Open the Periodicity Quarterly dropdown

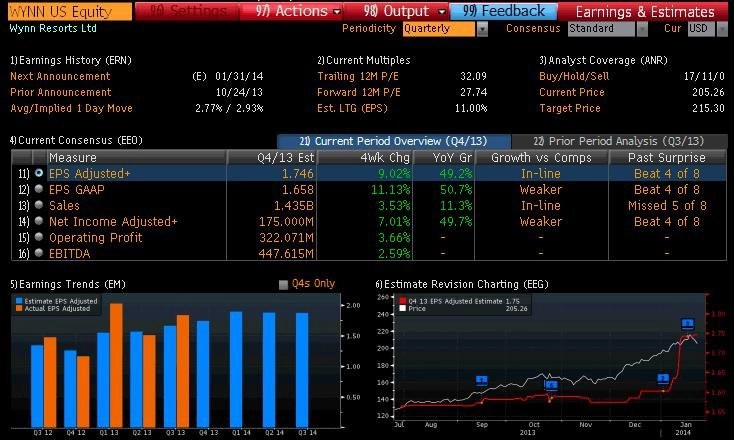point(482,29)
